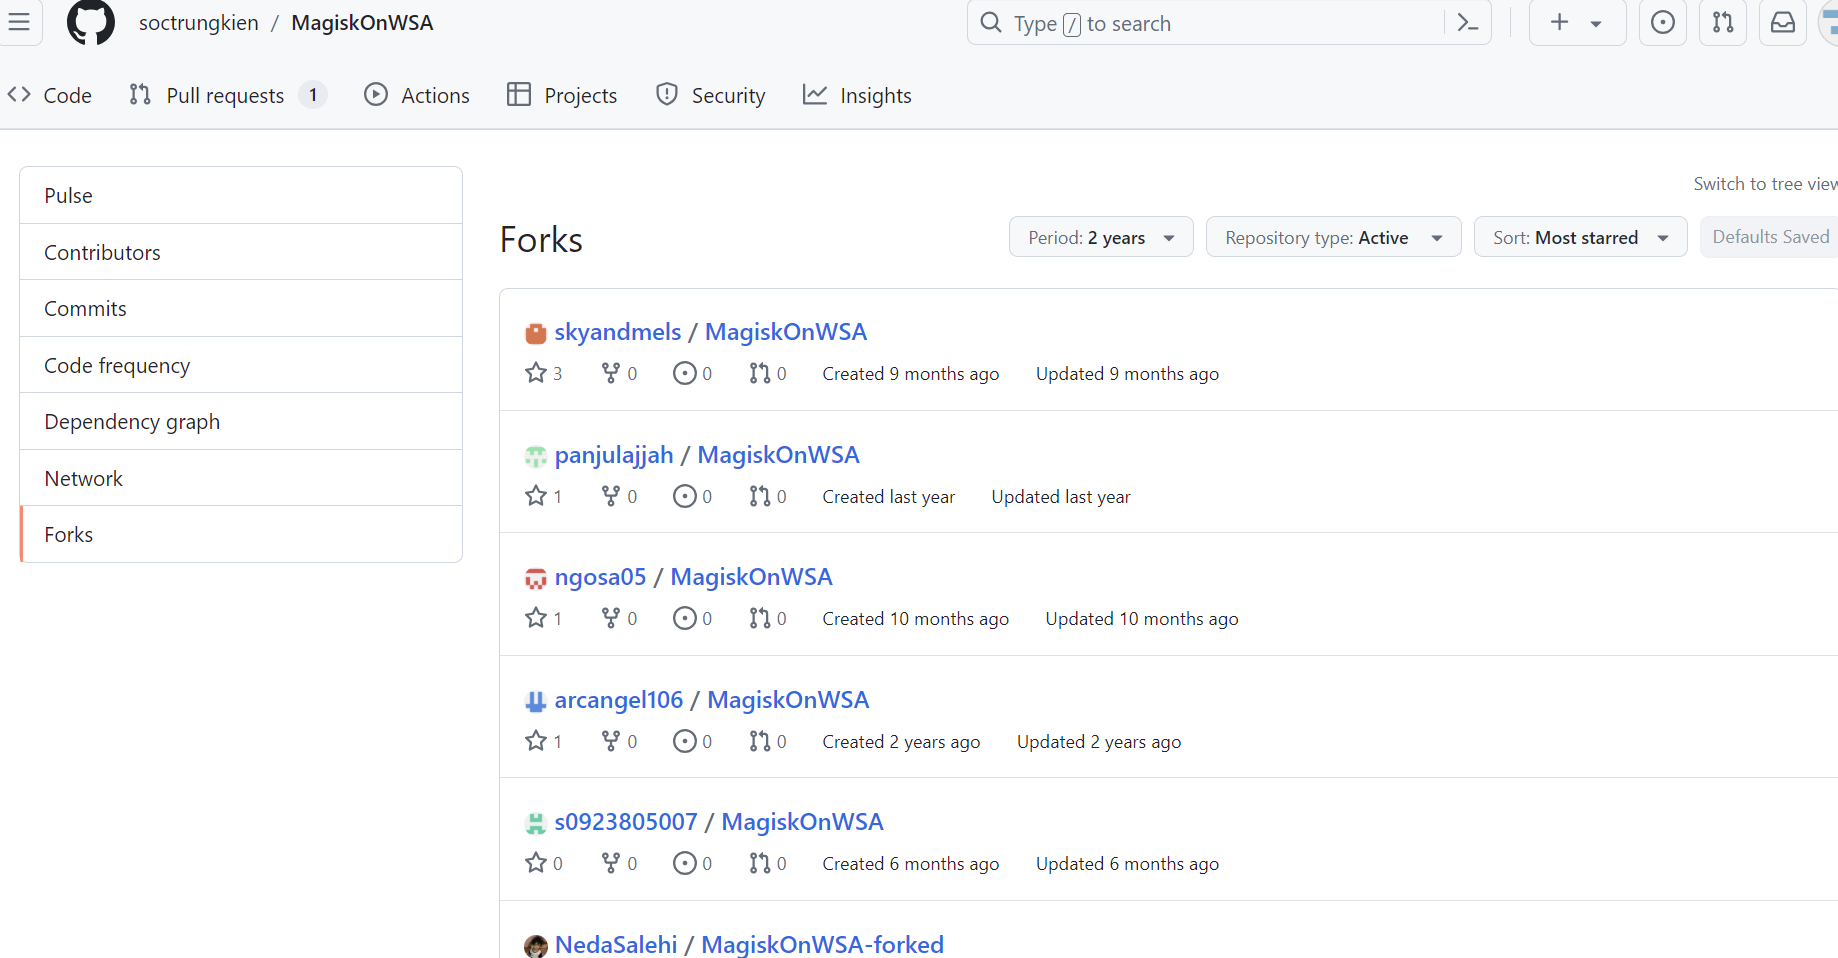Switch to the Security tab
This screenshot has width=1838, height=958.
click(x=711, y=96)
